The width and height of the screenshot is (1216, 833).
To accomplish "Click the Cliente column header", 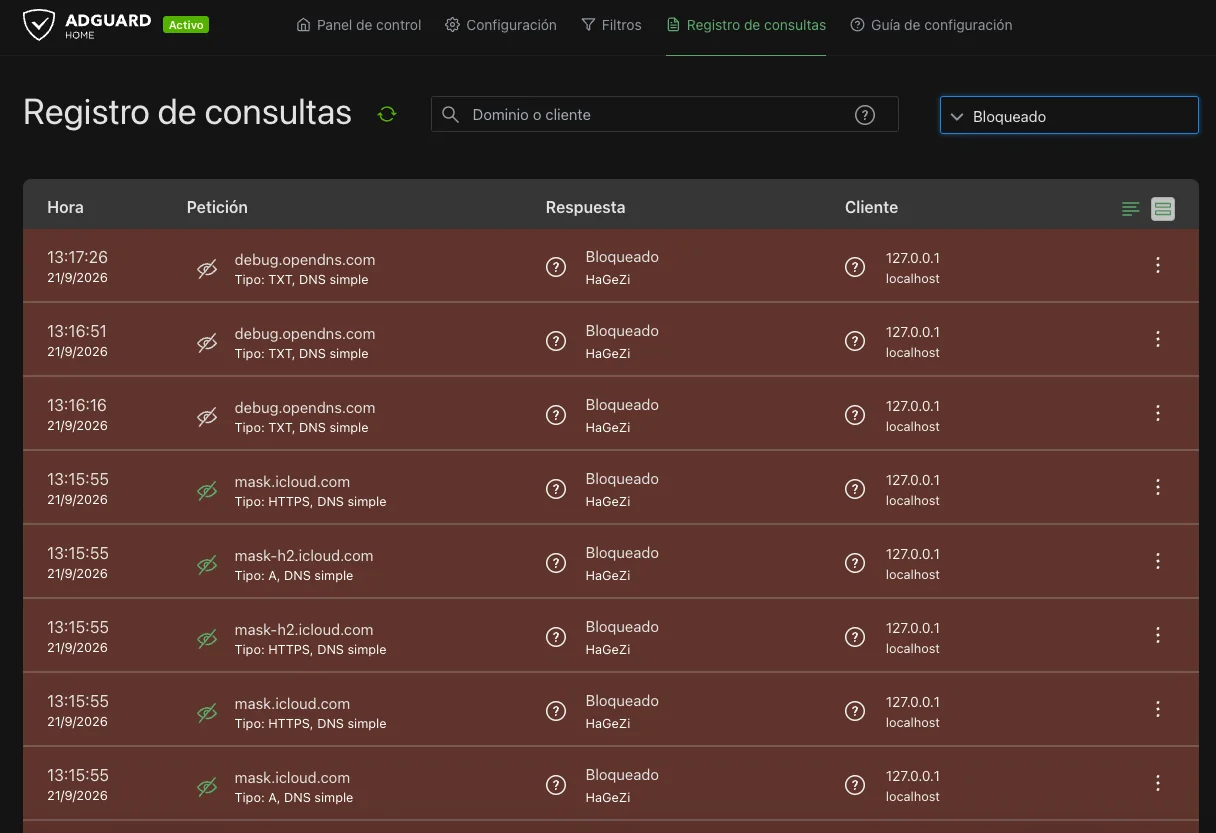I will click(x=871, y=207).
